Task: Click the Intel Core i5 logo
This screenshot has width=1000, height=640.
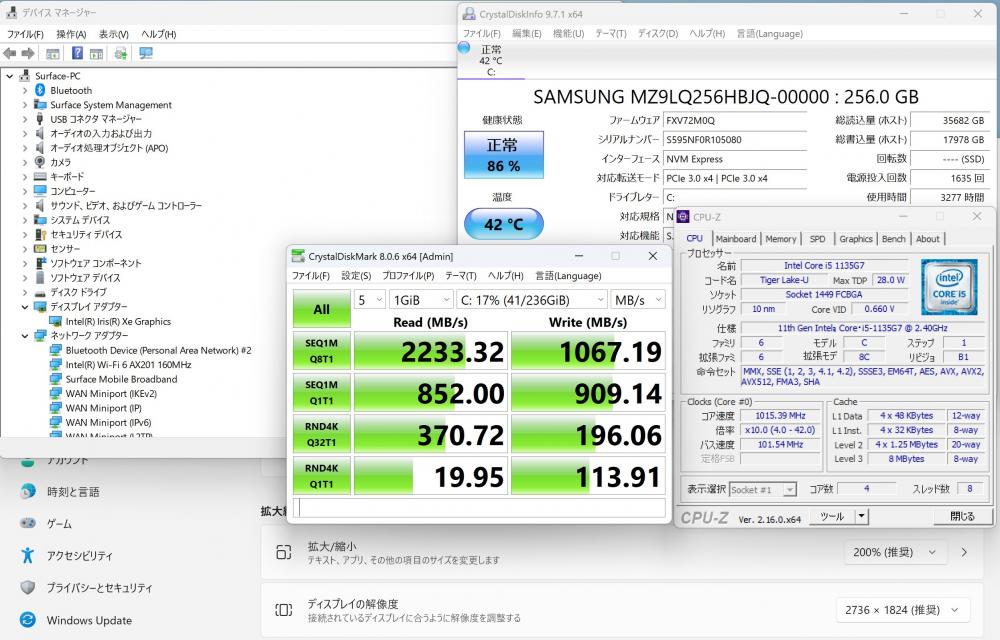Action: [948, 287]
